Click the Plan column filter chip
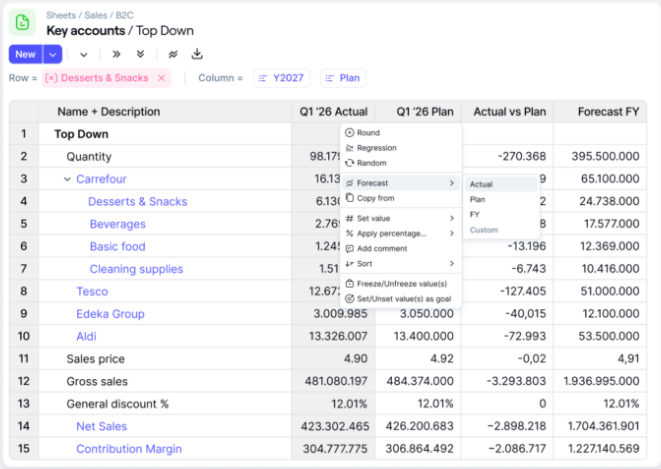The height and width of the screenshot is (469, 661). pyautogui.click(x=343, y=78)
